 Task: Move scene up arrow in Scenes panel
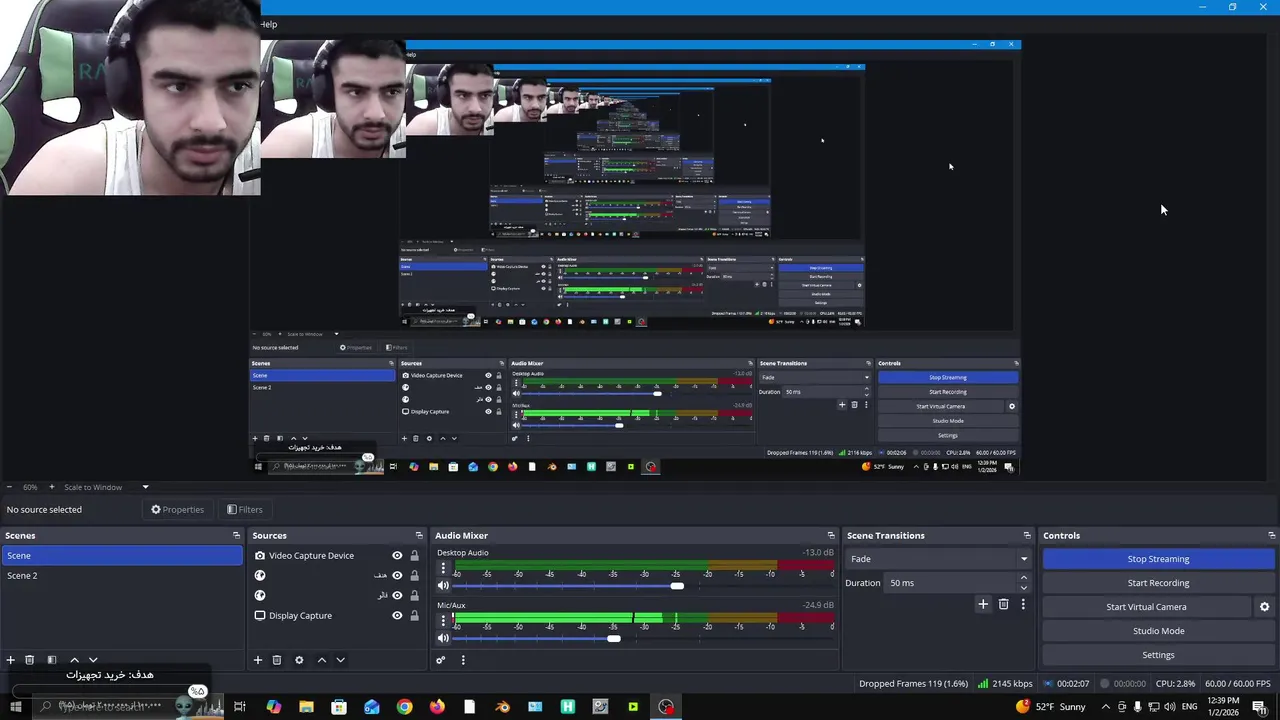pyautogui.click(x=74, y=660)
